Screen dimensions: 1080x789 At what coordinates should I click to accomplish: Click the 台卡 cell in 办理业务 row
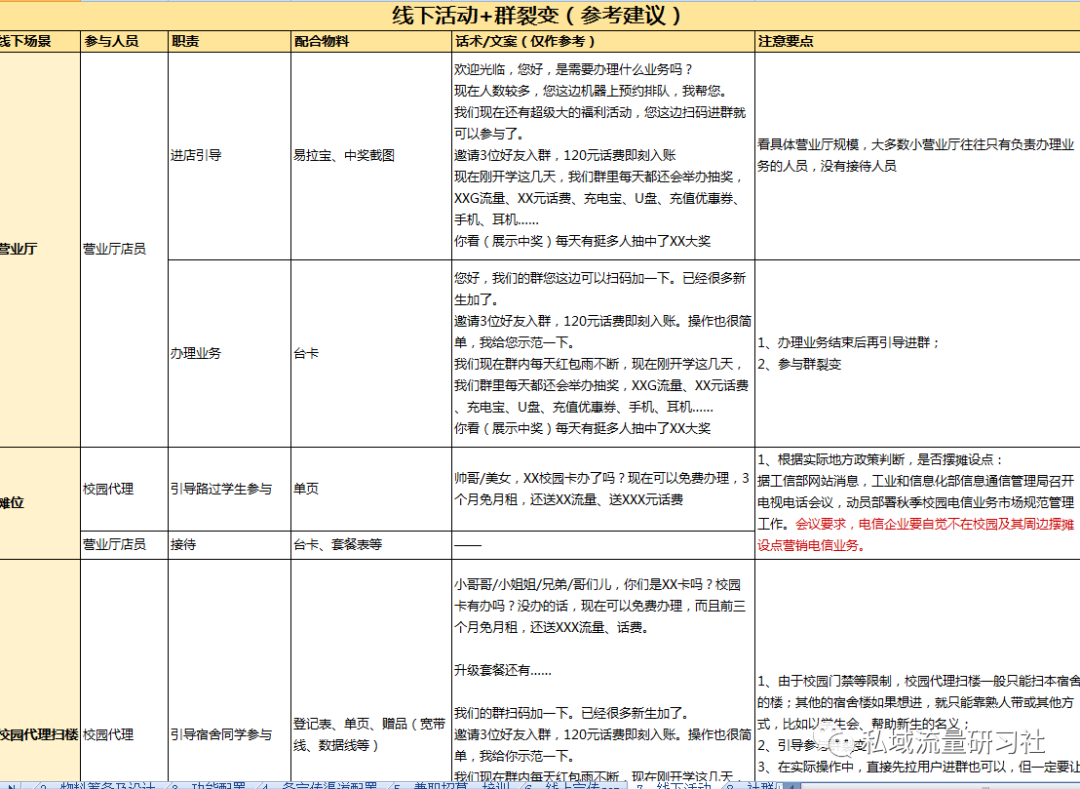tap(371, 354)
